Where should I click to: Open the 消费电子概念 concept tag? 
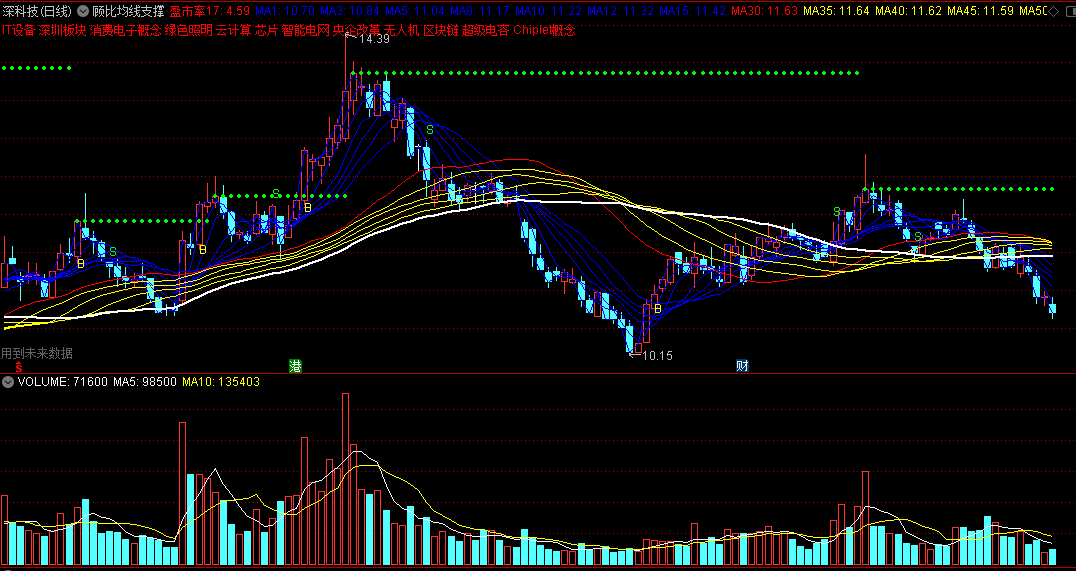point(126,30)
